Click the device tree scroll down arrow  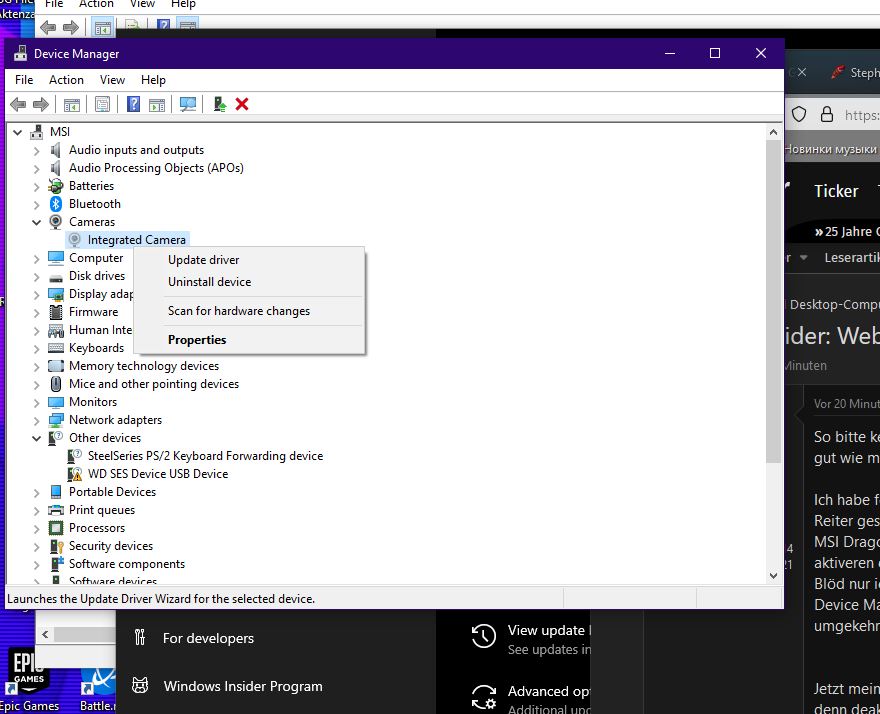[x=773, y=576]
